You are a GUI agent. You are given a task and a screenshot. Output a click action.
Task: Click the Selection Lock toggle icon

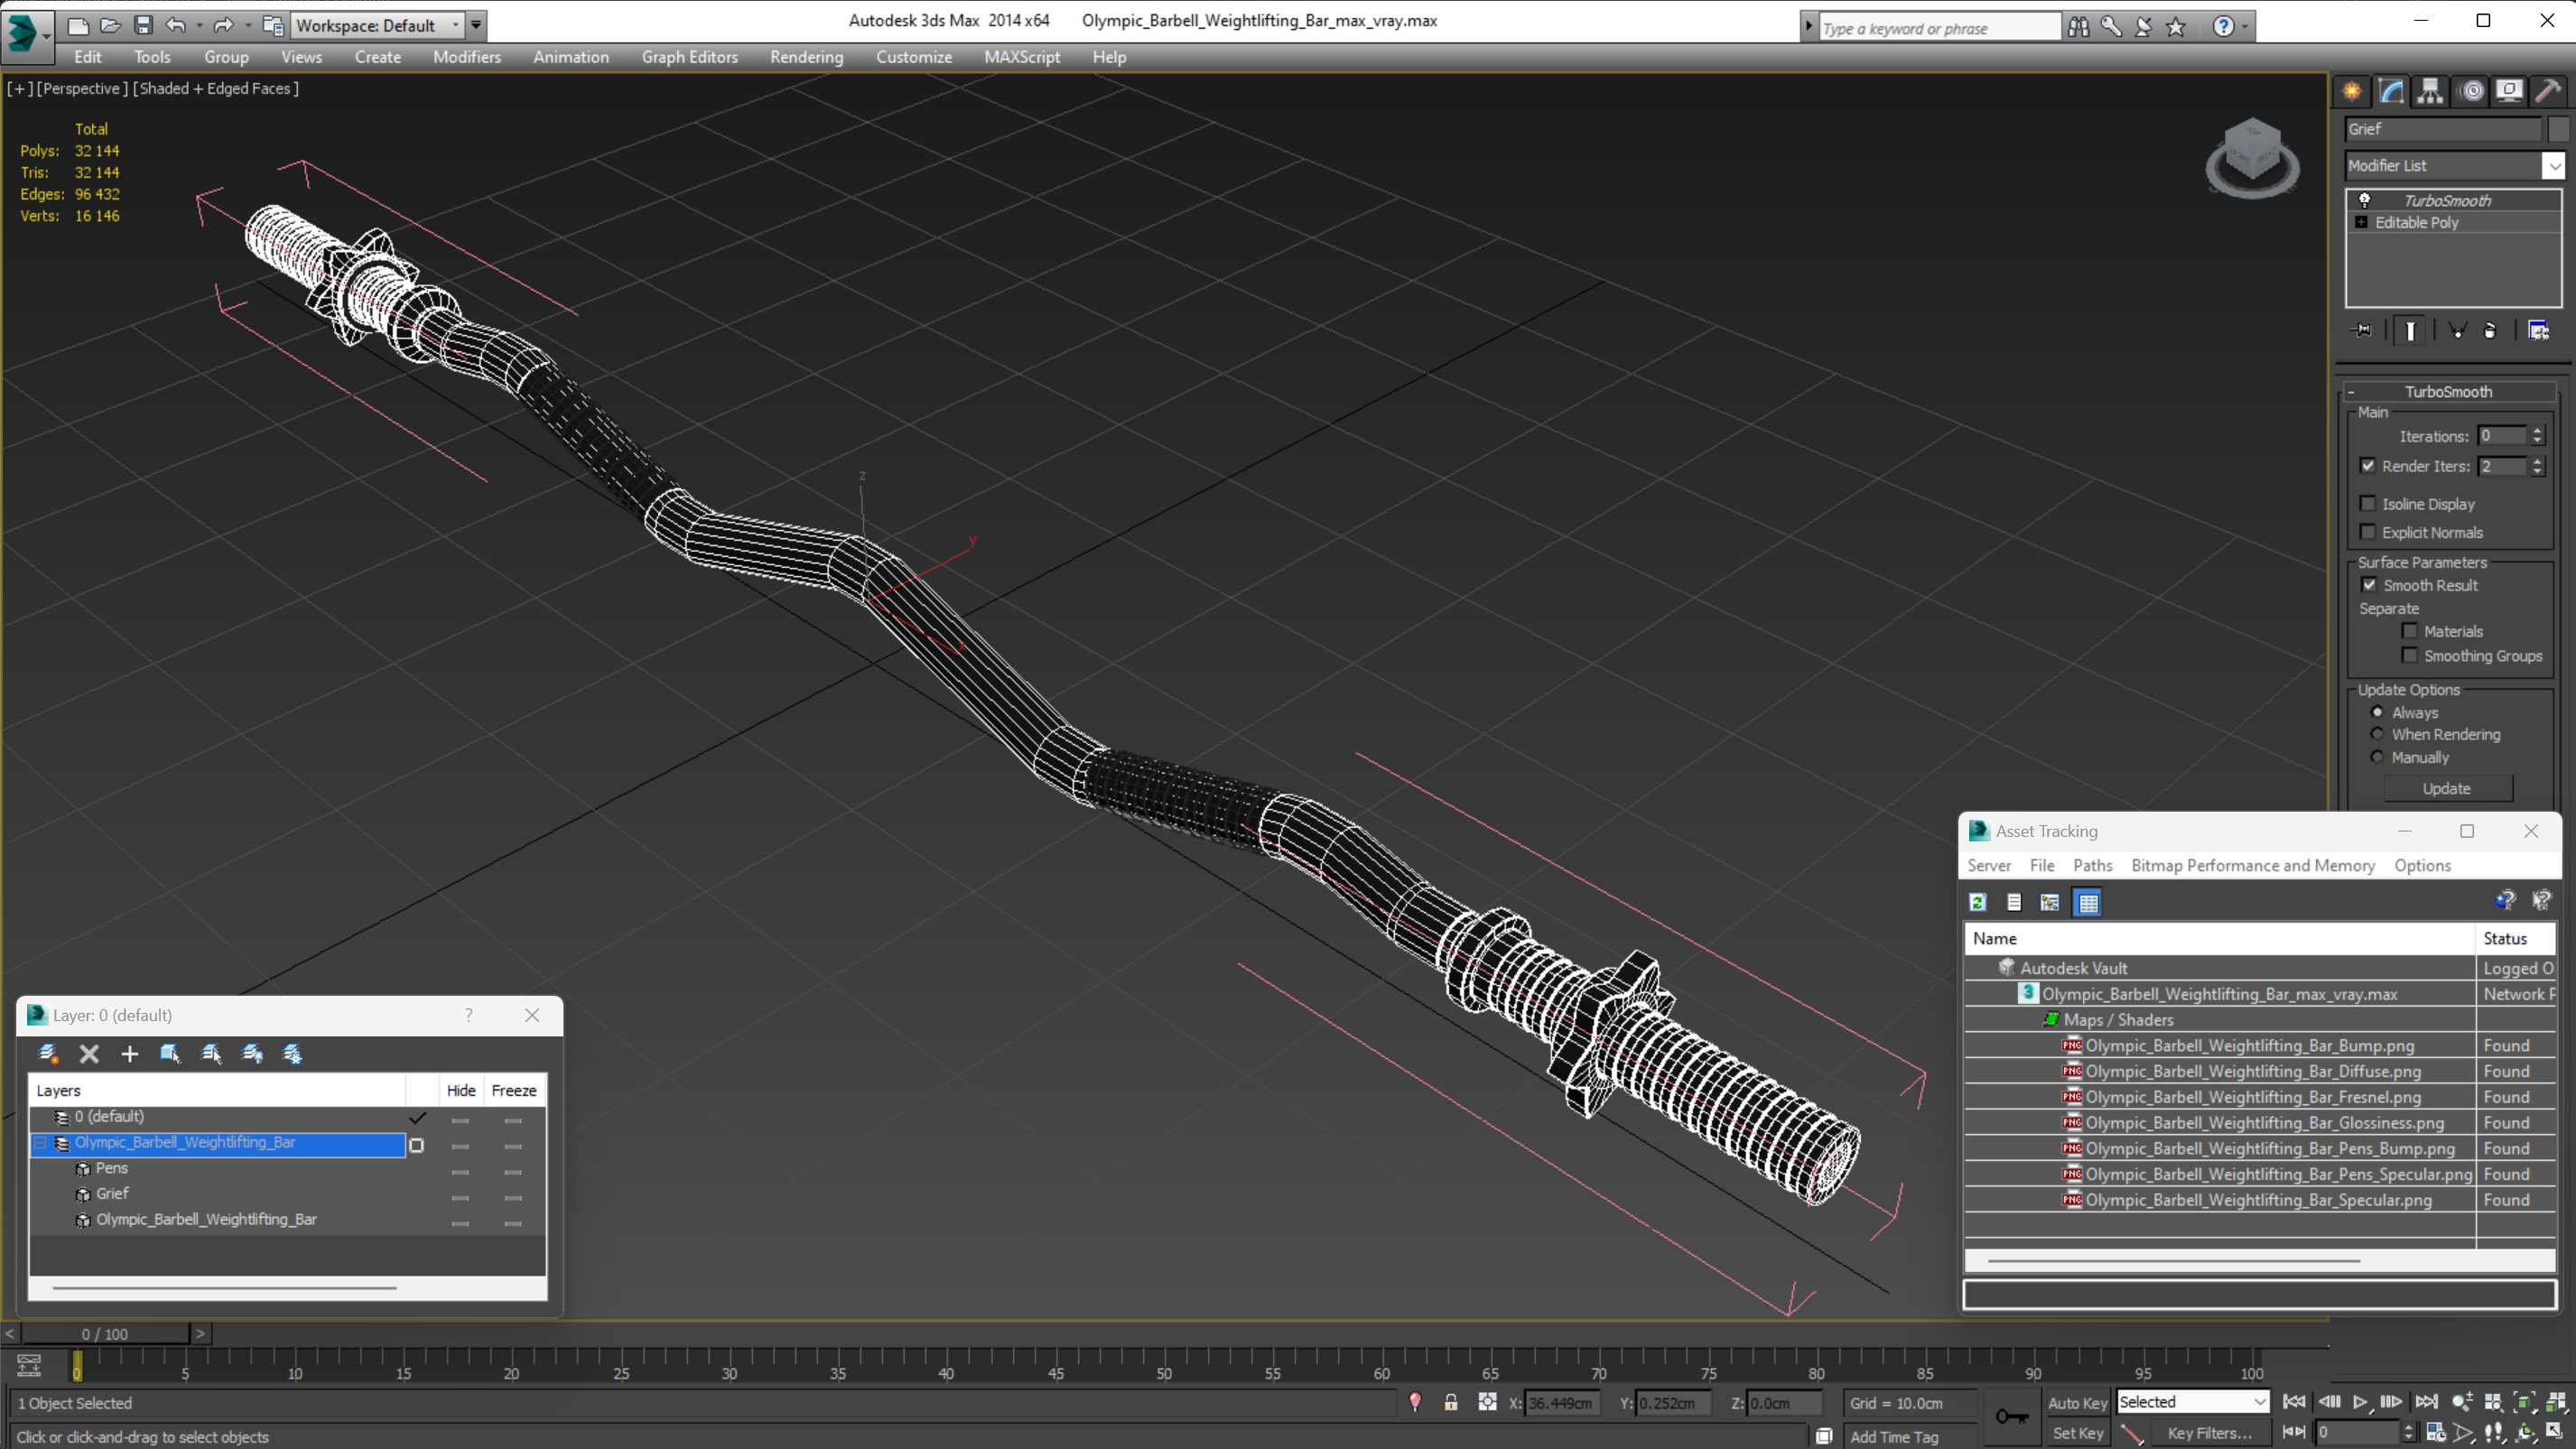point(1450,1402)
